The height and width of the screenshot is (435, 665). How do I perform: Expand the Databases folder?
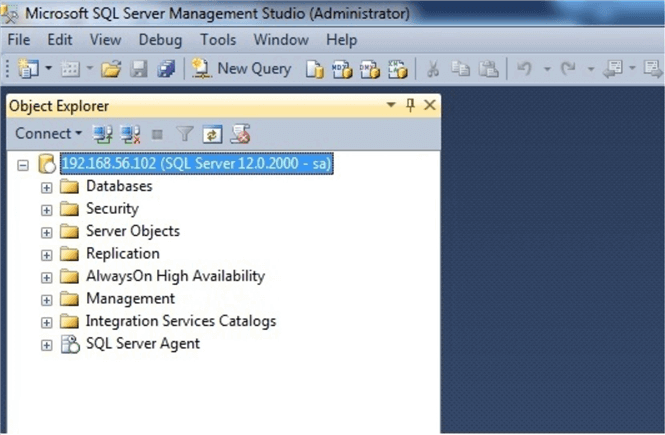pyautogui.click(x=46, y=187)
